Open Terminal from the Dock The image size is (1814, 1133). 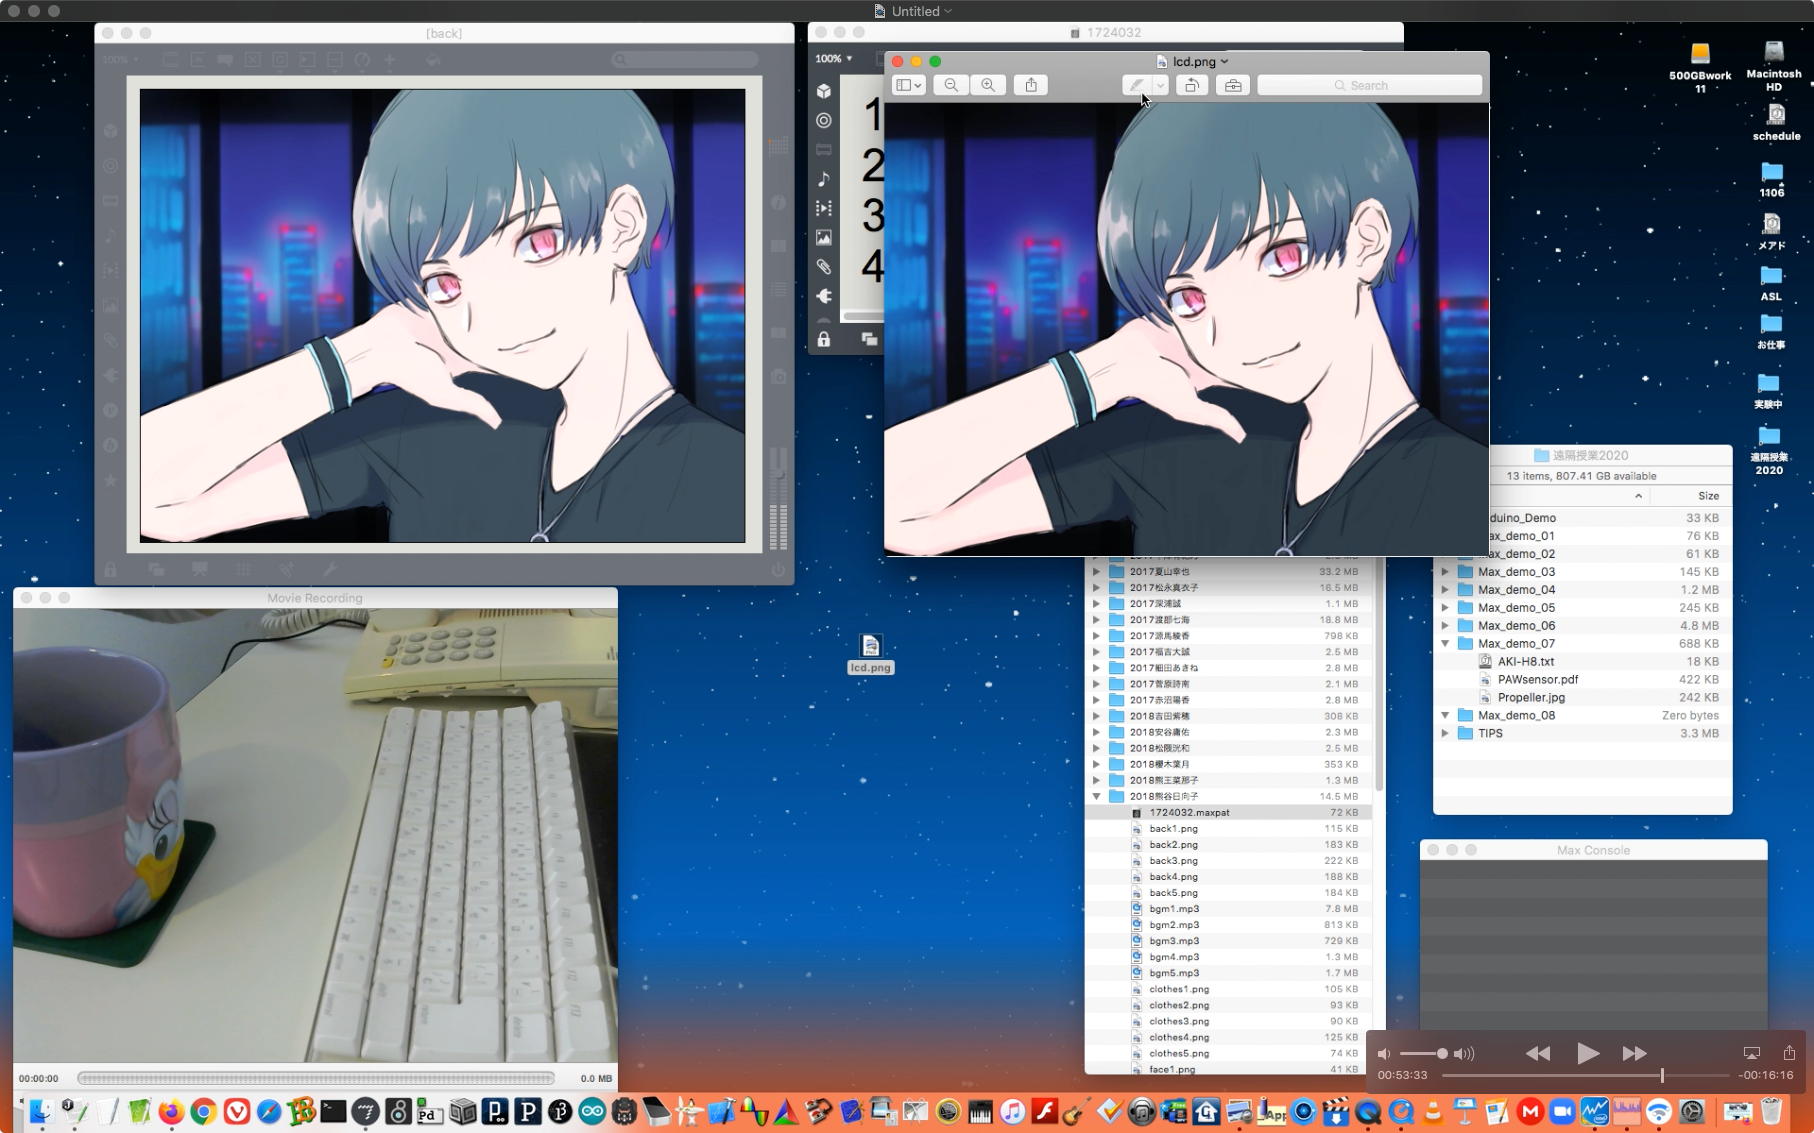[x=333, y=1111]
